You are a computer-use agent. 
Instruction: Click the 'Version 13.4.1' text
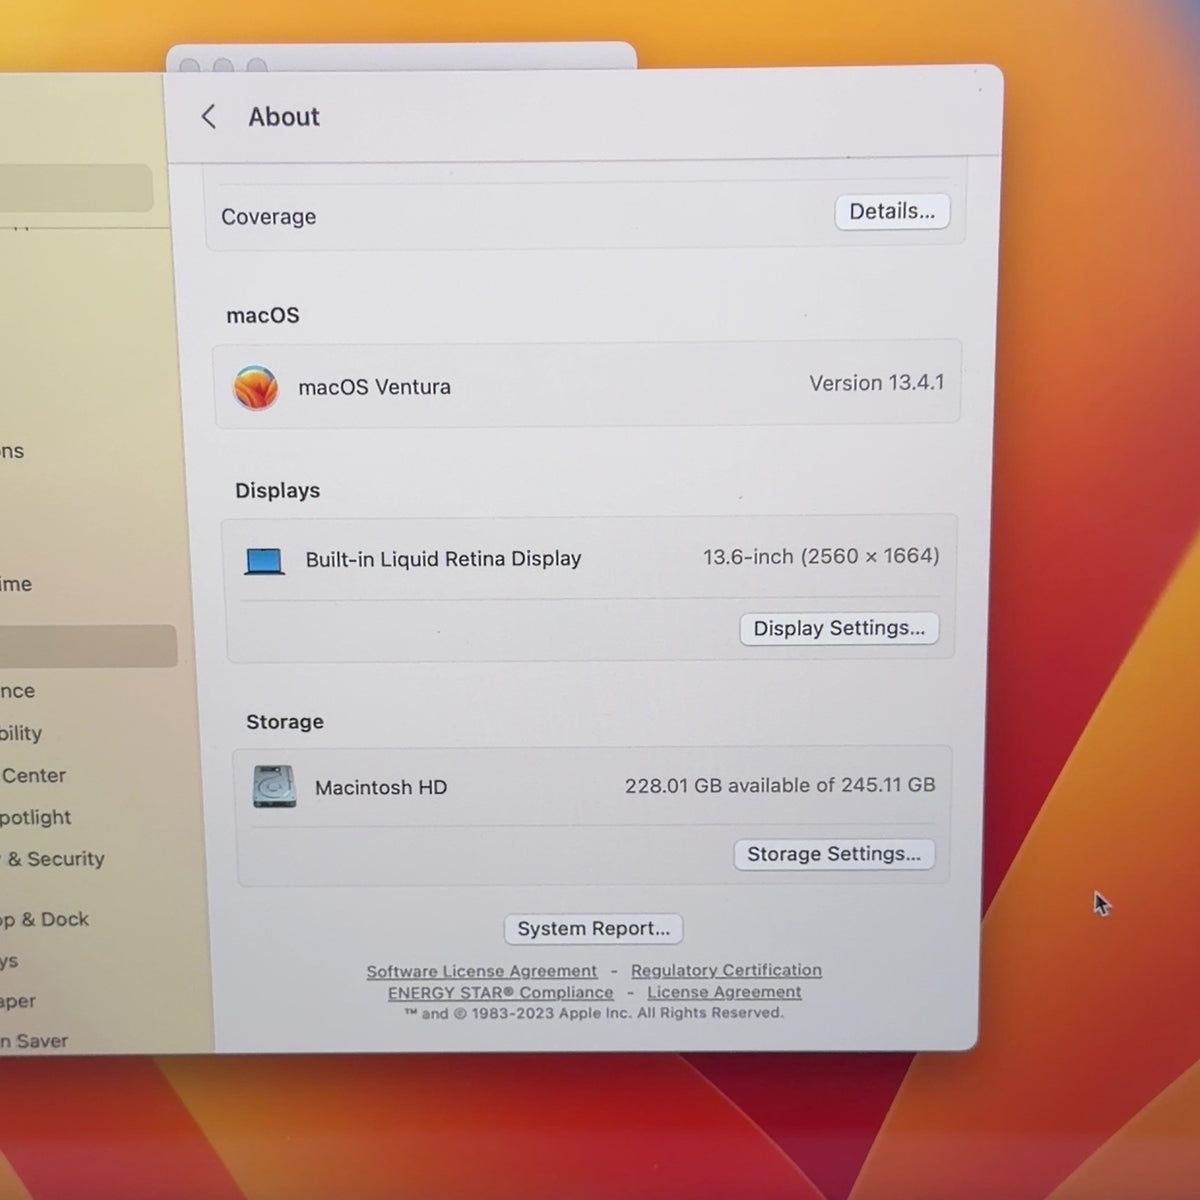876,383
